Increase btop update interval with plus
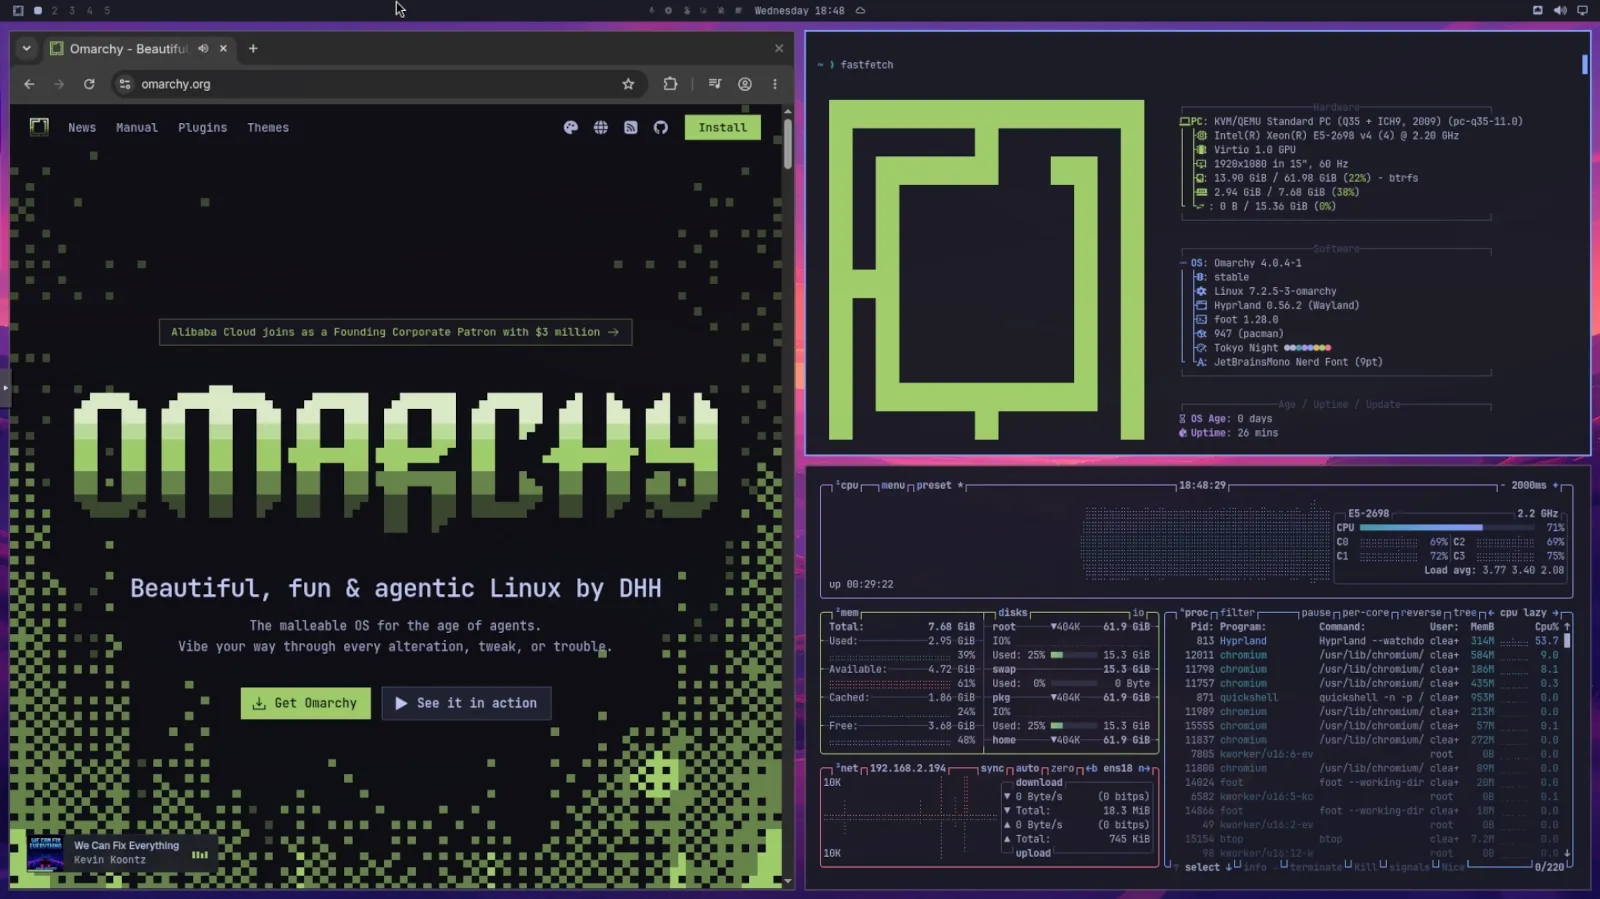The width and height of the screenshot is (1600, 899). tap(1555, 485)
